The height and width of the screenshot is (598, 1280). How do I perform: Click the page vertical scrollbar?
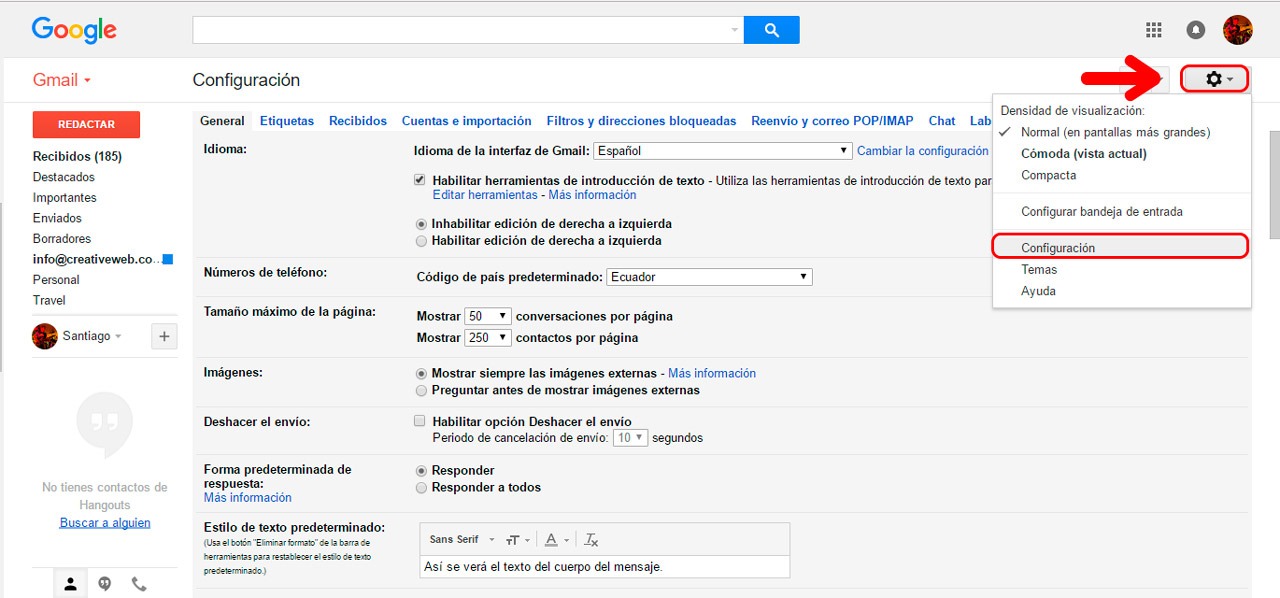click(x=1274, y=185)
